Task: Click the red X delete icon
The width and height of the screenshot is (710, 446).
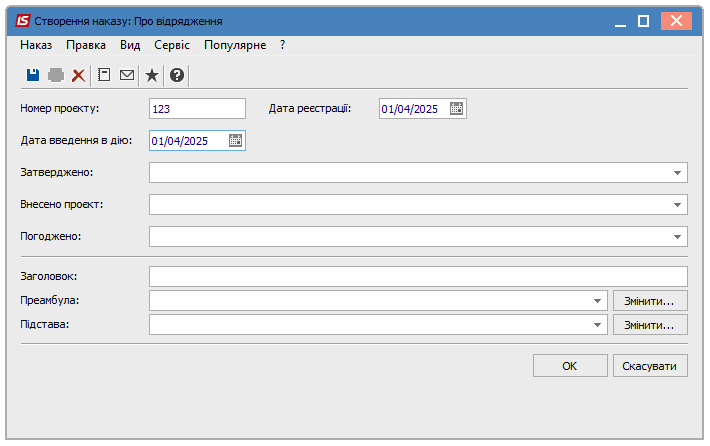Action: click(78, 75)
